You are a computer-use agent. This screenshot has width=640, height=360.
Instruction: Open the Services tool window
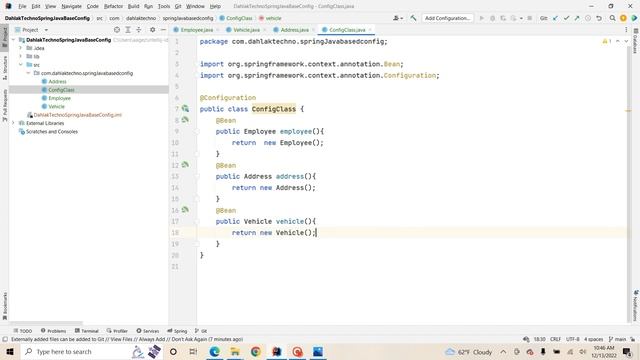click(x=148, y=331)
